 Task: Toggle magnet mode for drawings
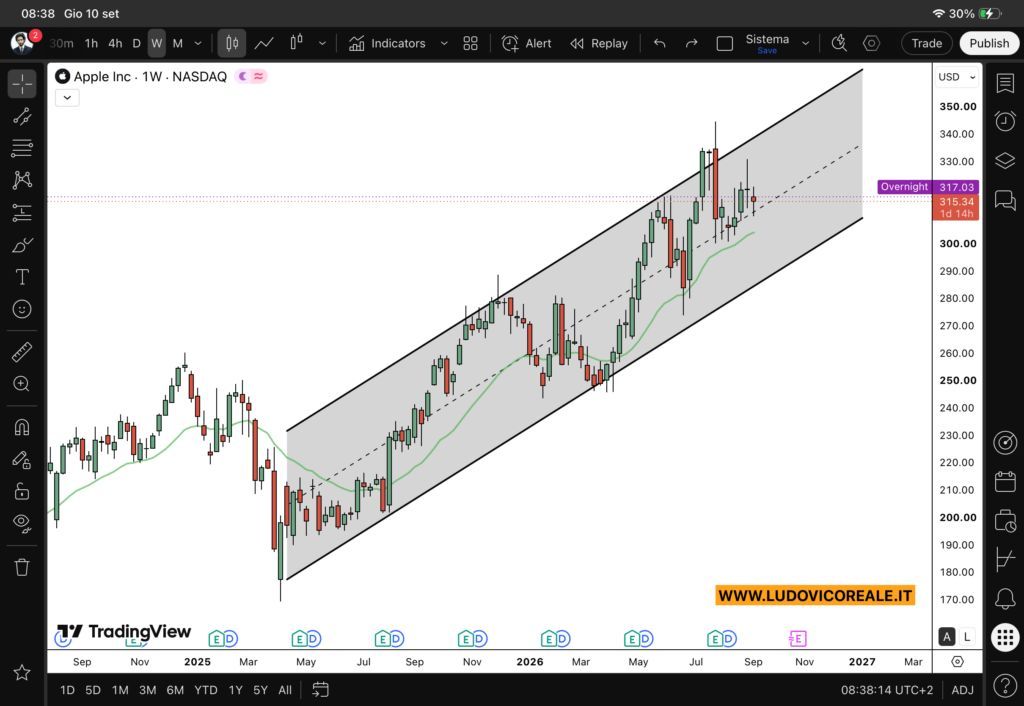(x=22, y=427)
